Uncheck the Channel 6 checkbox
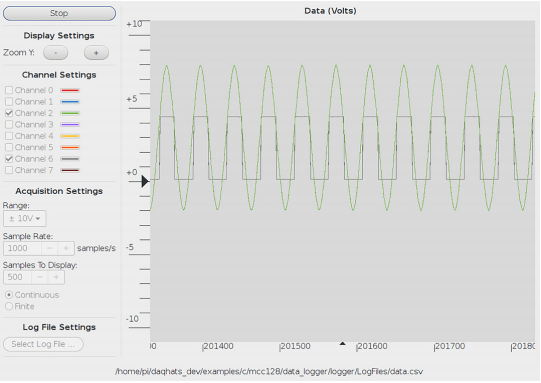The image size is (541, 383). (9, 159)
